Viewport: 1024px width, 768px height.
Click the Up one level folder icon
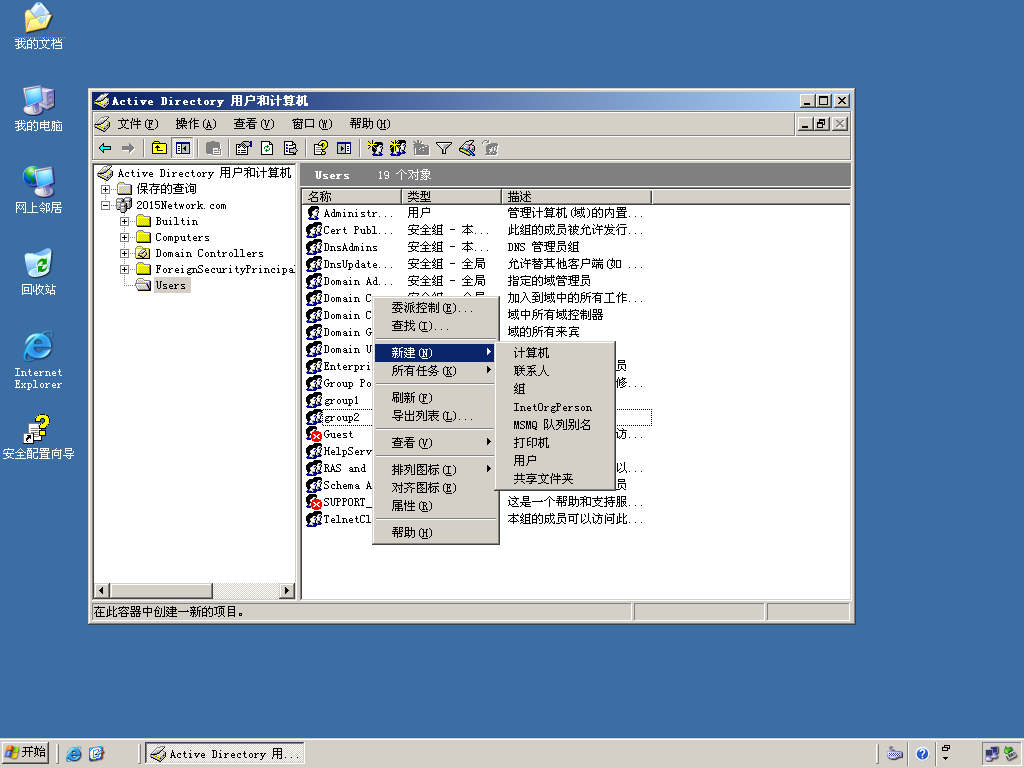coord(159,148)
